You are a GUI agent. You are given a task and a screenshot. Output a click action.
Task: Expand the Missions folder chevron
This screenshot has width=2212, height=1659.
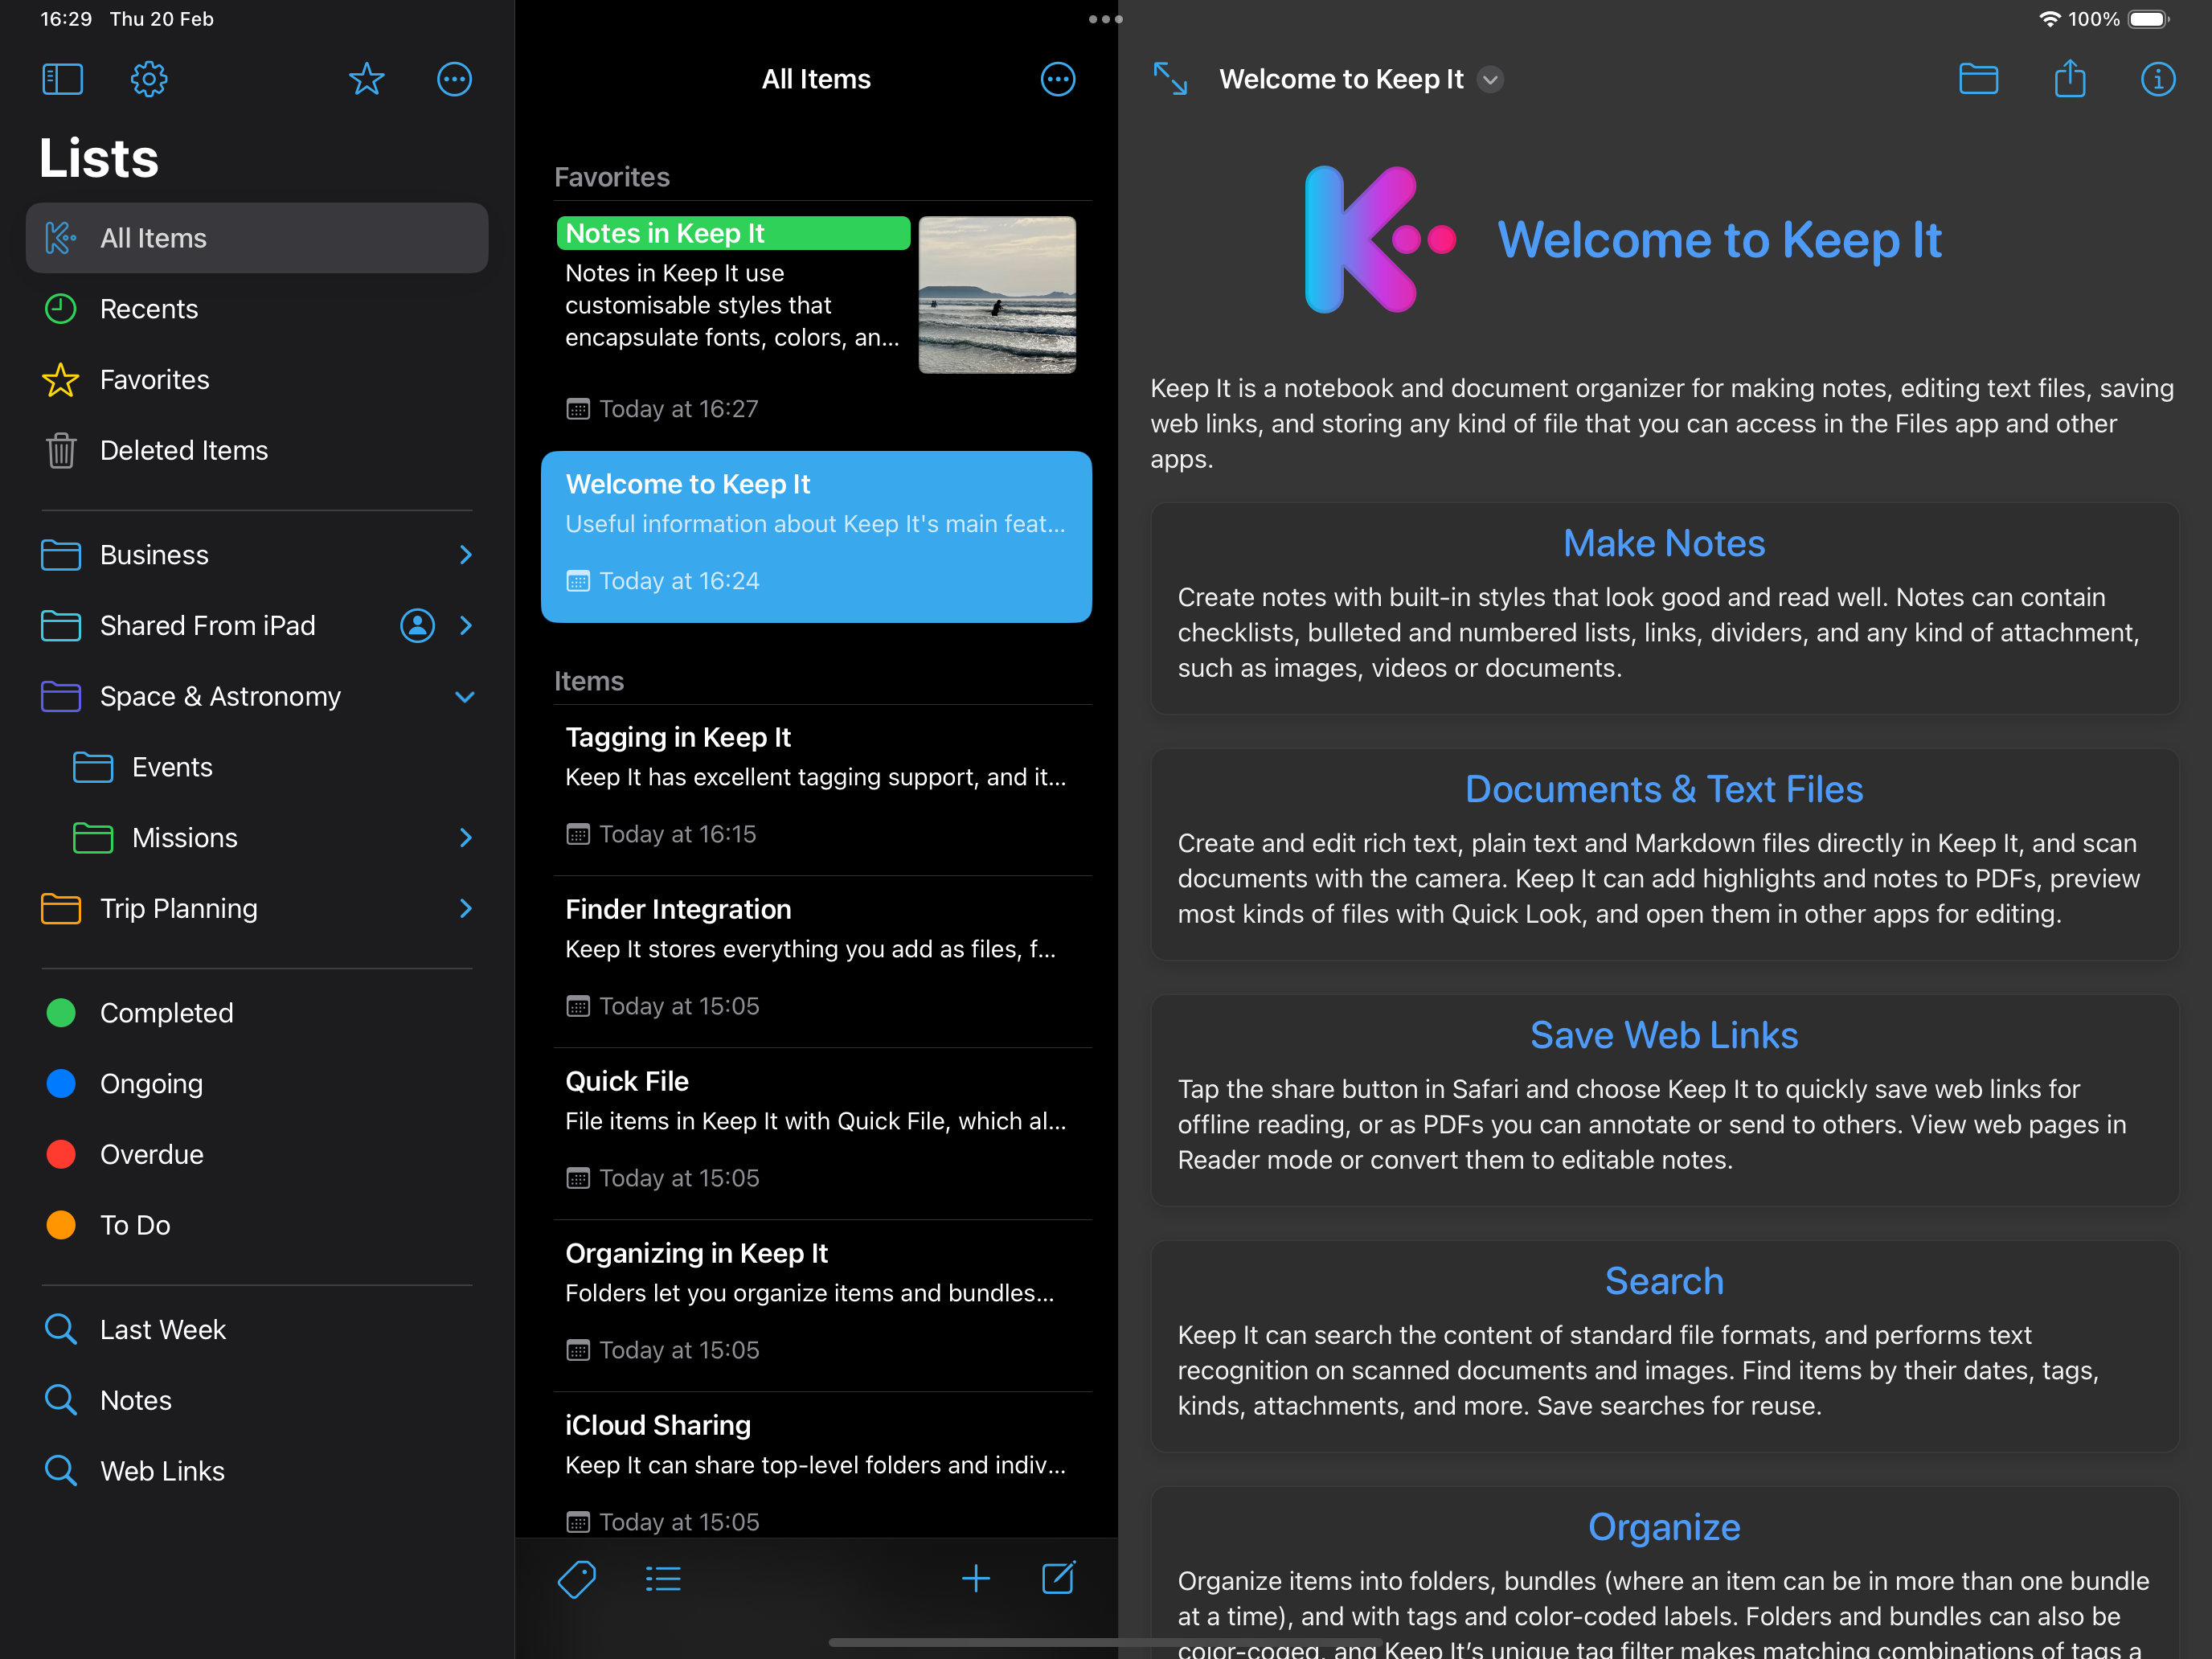(466, 838)
